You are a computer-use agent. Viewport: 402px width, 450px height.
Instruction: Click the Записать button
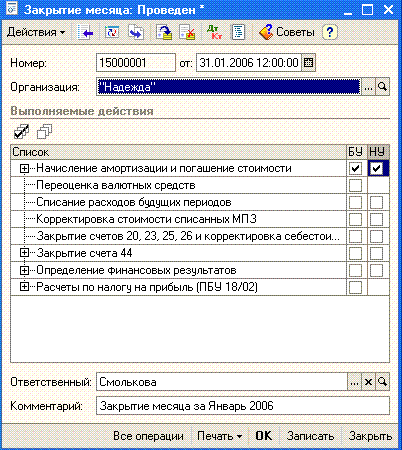tap(310, 436)
